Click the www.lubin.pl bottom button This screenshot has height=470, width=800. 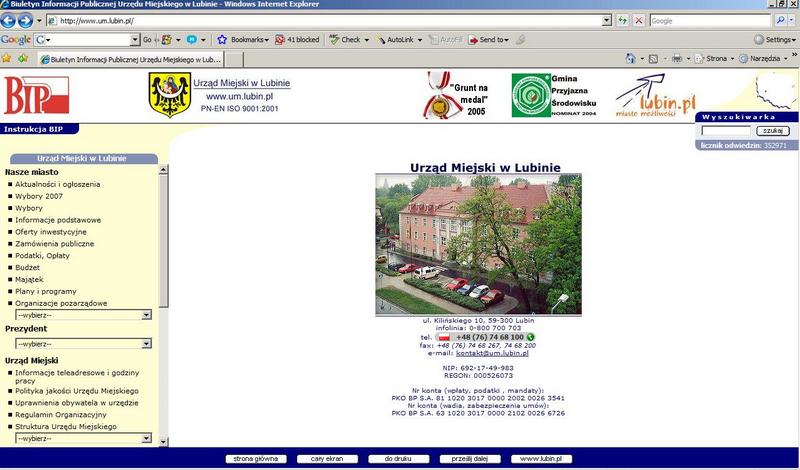point(541,459)
